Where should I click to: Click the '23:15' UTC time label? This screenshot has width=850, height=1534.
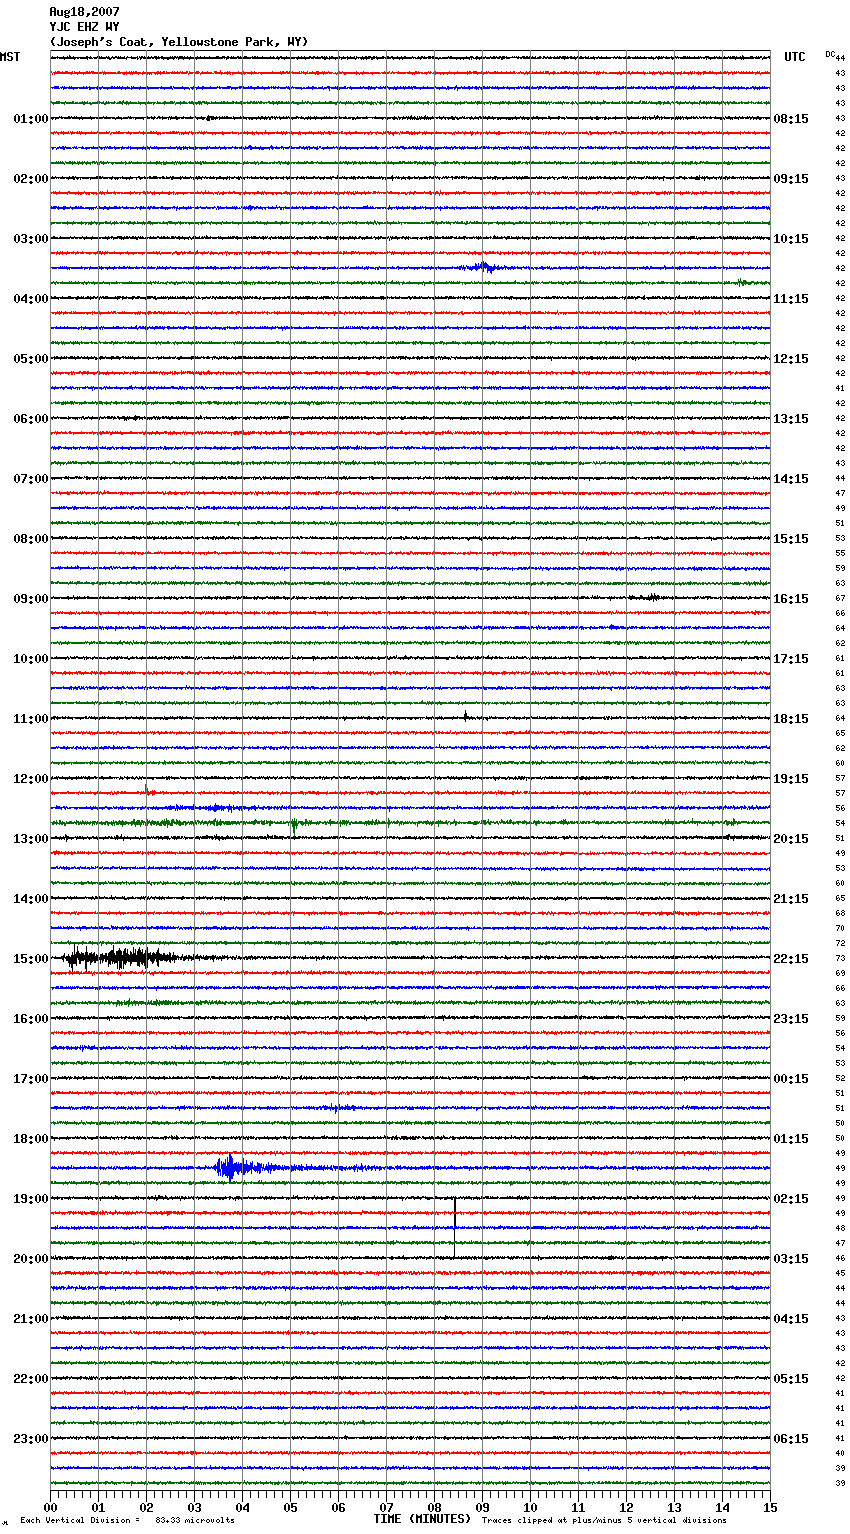click(x=791, y=1019)
